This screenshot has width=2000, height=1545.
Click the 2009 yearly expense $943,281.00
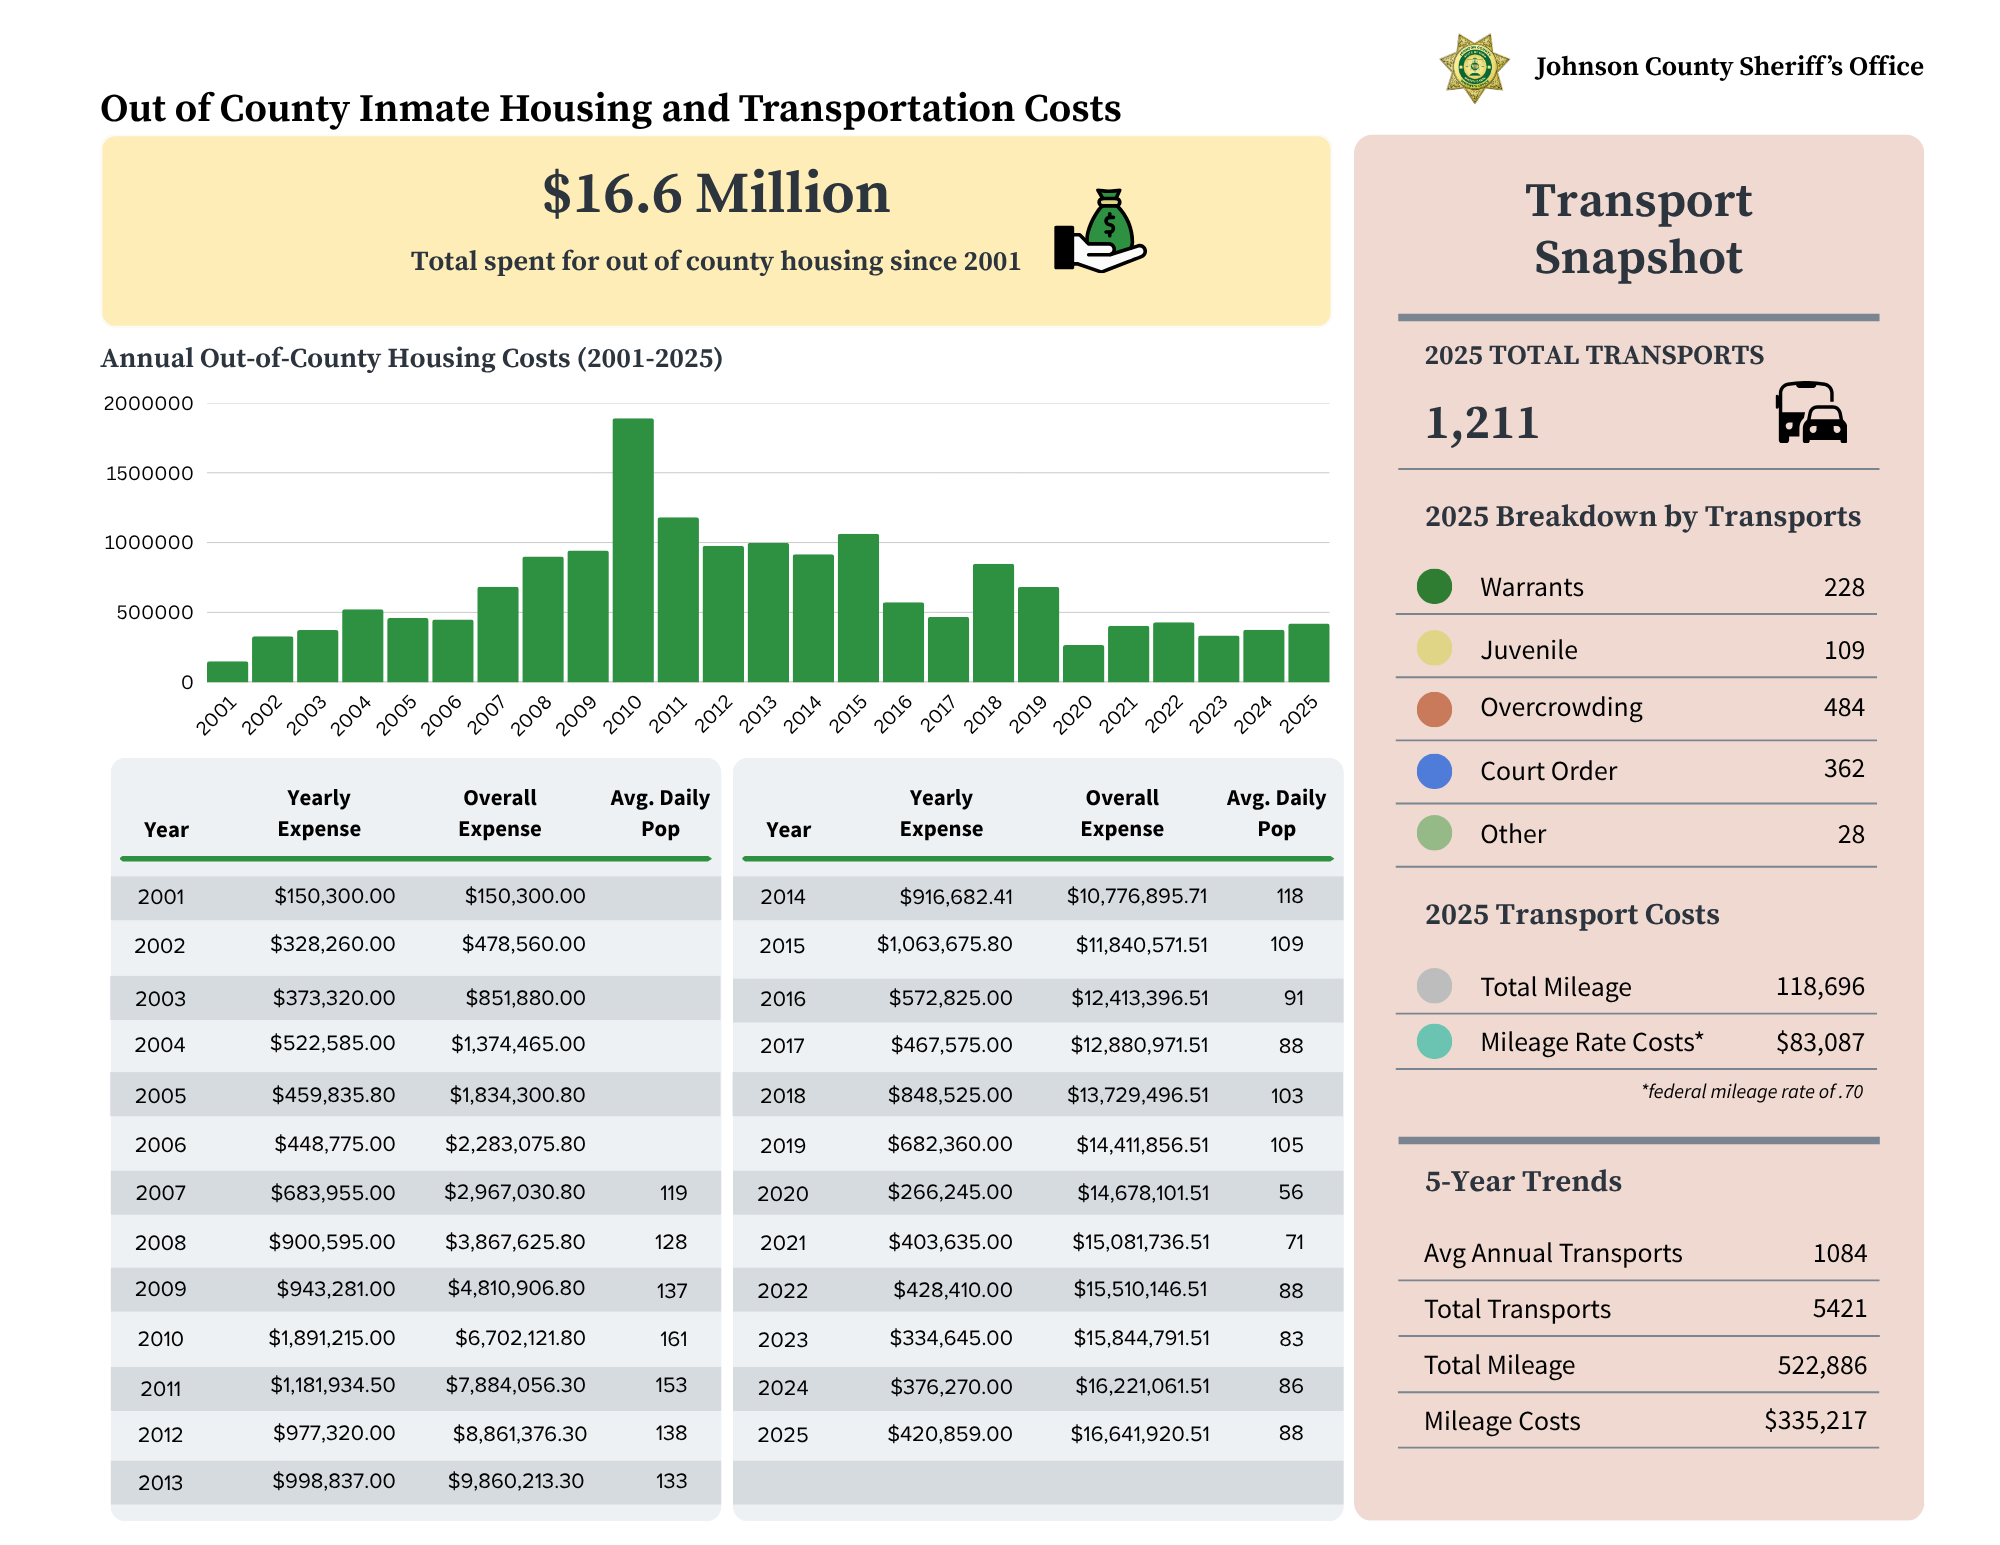[x=336, y=1288]
